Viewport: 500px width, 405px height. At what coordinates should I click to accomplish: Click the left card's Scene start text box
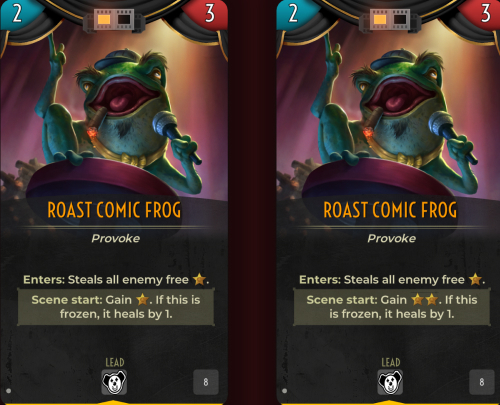pos(116,307)
